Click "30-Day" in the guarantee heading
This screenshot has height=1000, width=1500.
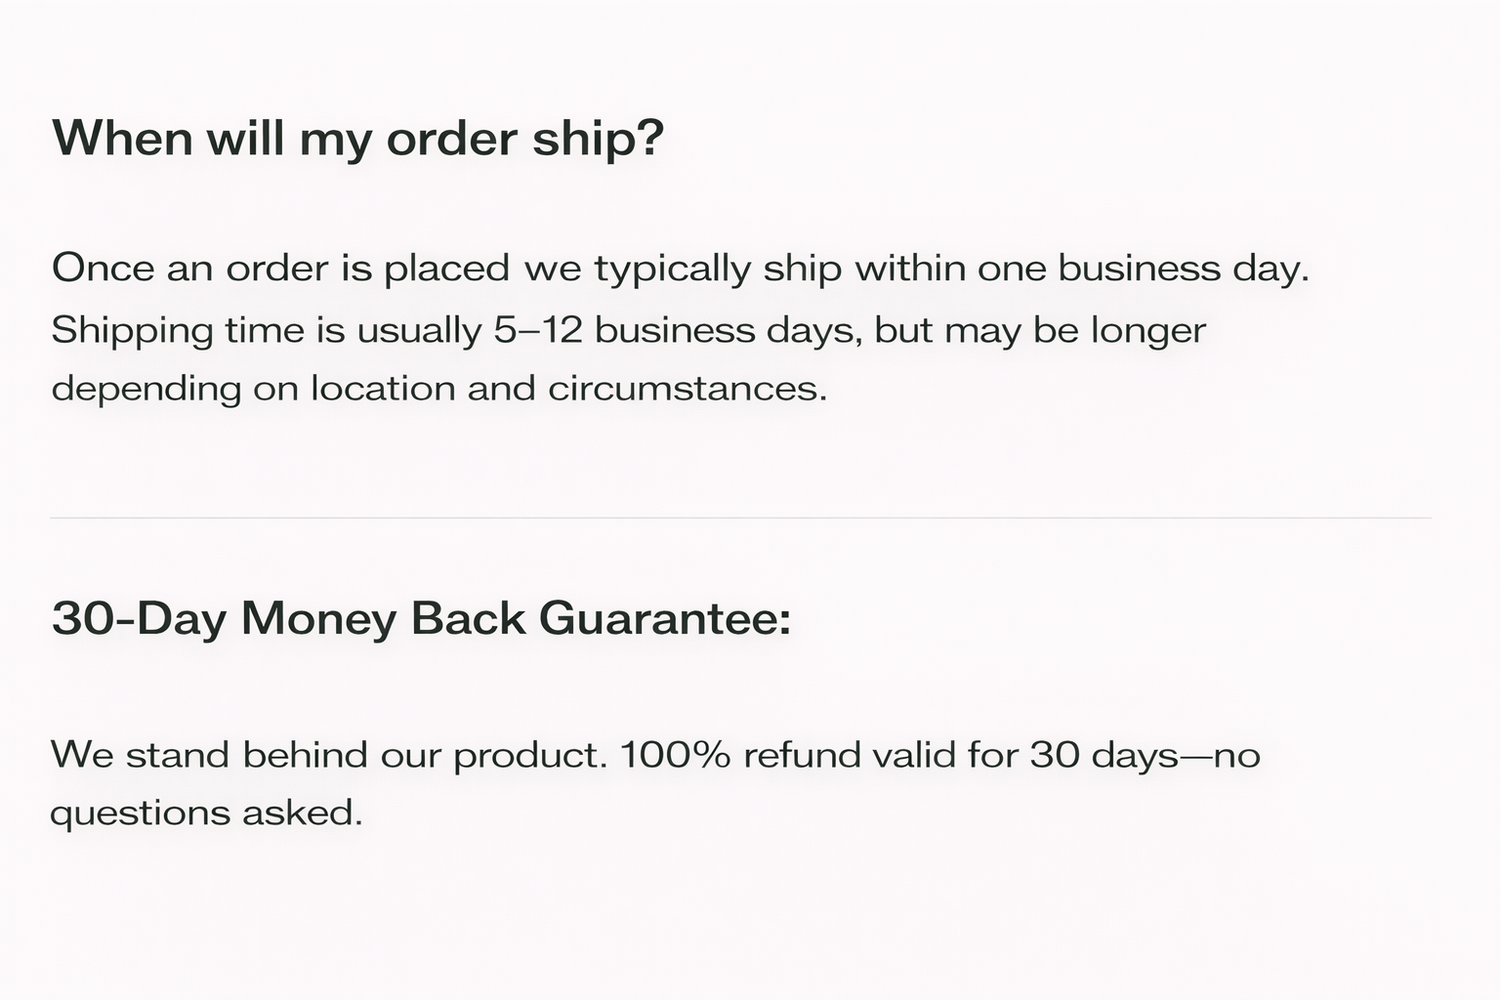click(139, 618)
